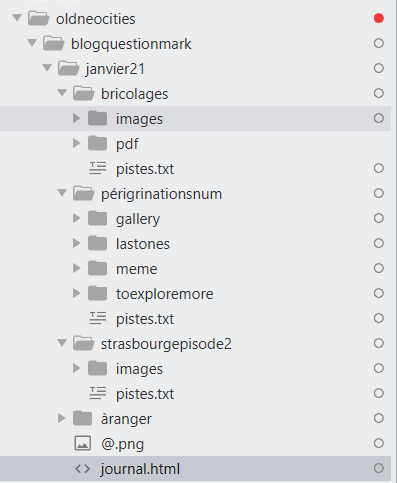397x483 pixels.
Task: Click the status circle next to blogquestionmark
Action: [379, 43]
